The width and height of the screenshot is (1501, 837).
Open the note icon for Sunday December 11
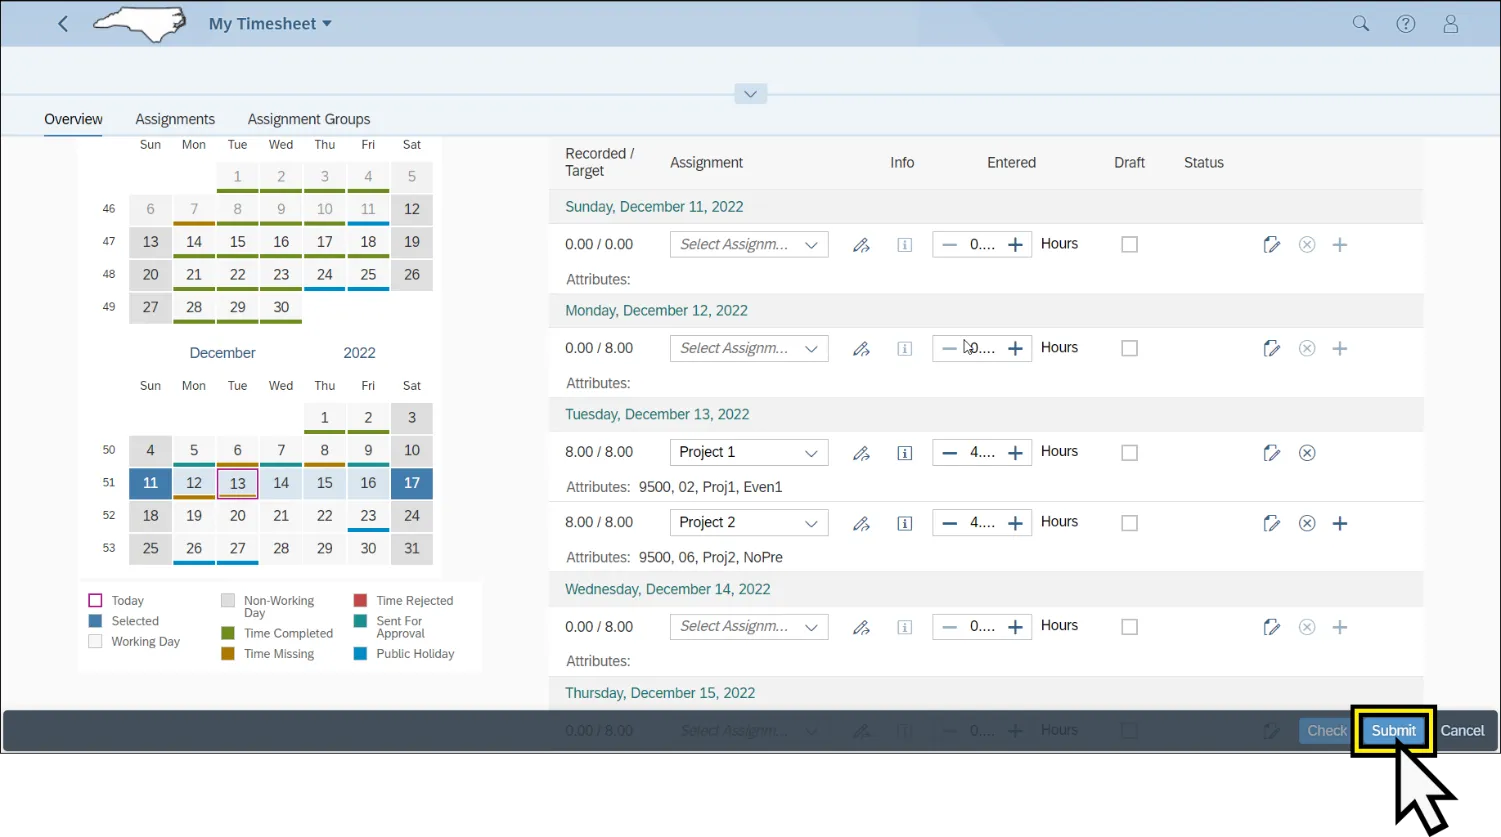[x=1271, y=245]
